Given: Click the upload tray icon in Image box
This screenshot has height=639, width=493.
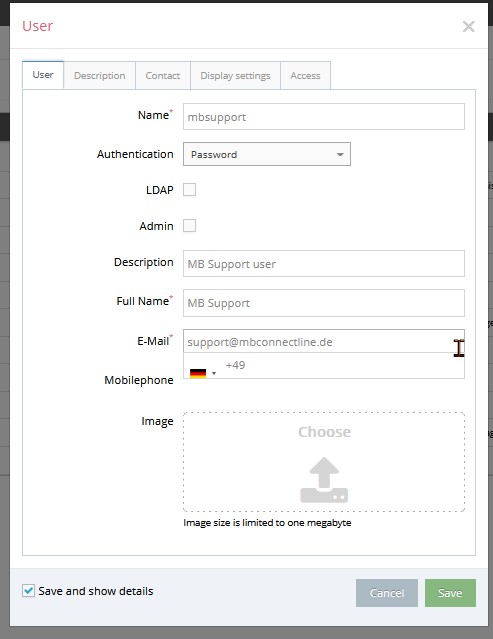Looking at the screenshot, I should click(324, 480).
